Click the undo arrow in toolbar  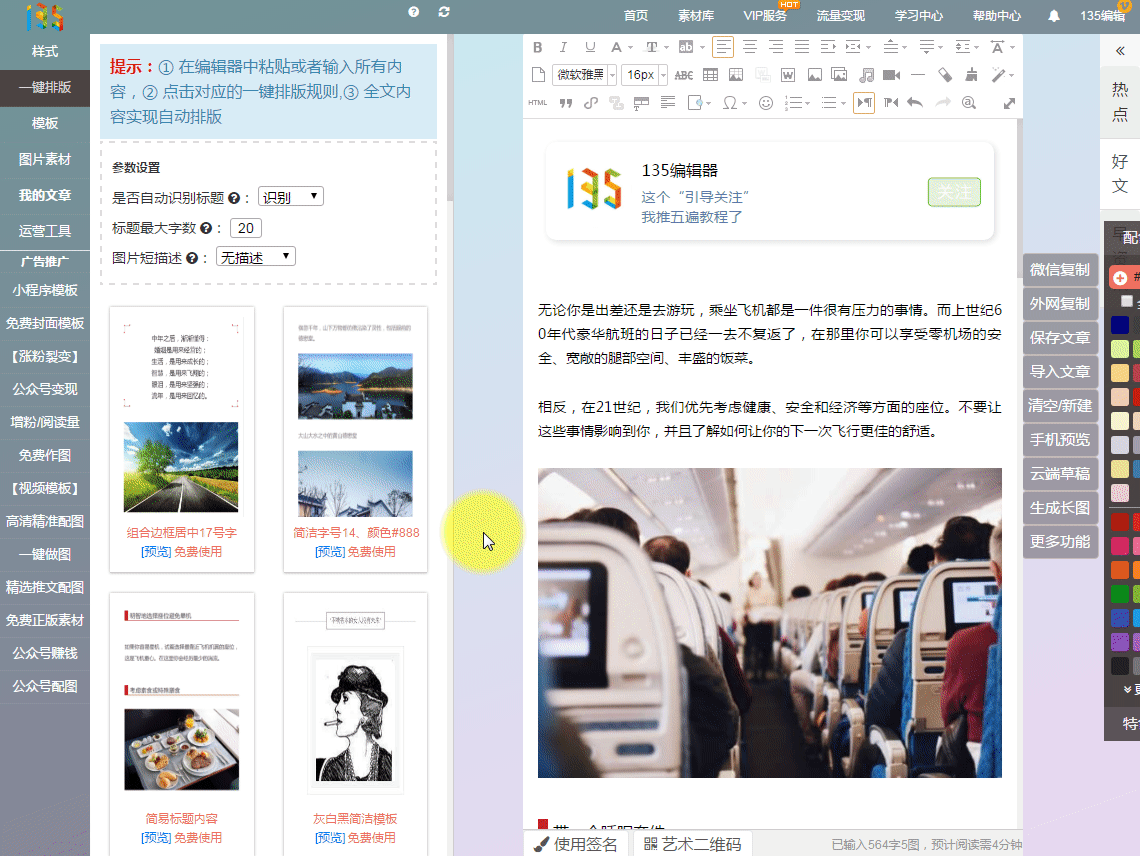(x=914, y=102)
